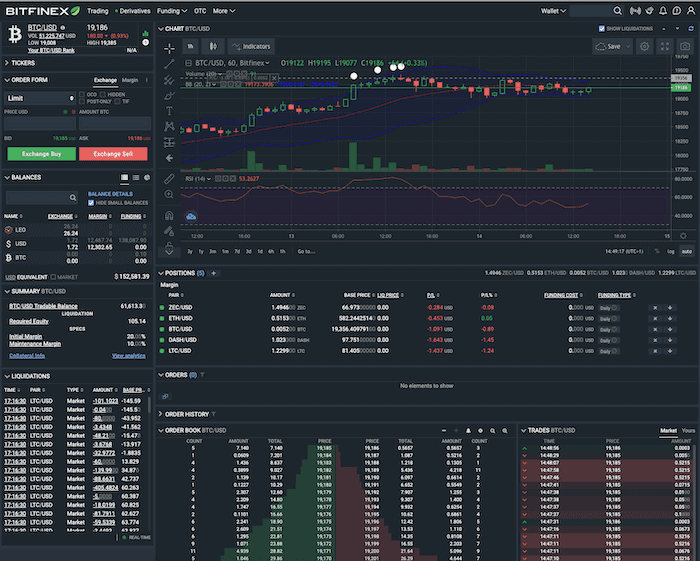The height and width of the screenshot is (561, 700).
Task: Zoom out the order book depth
Action: (x=492, y=431)
